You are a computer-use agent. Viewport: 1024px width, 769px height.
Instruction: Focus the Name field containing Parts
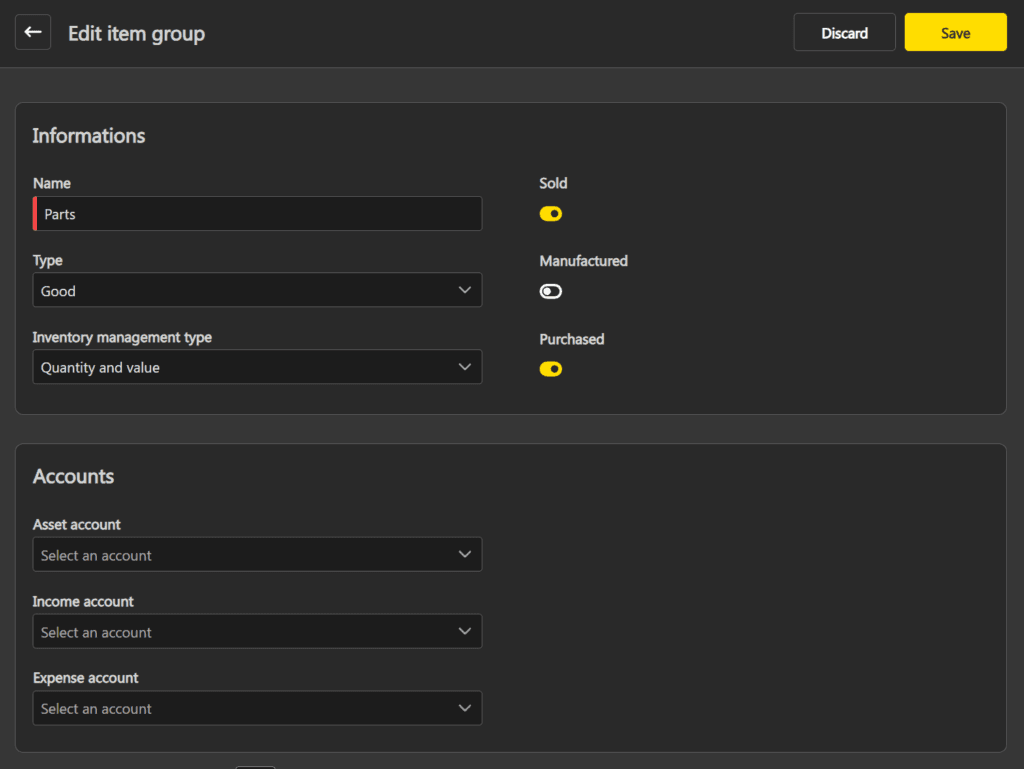click(258, 214)
